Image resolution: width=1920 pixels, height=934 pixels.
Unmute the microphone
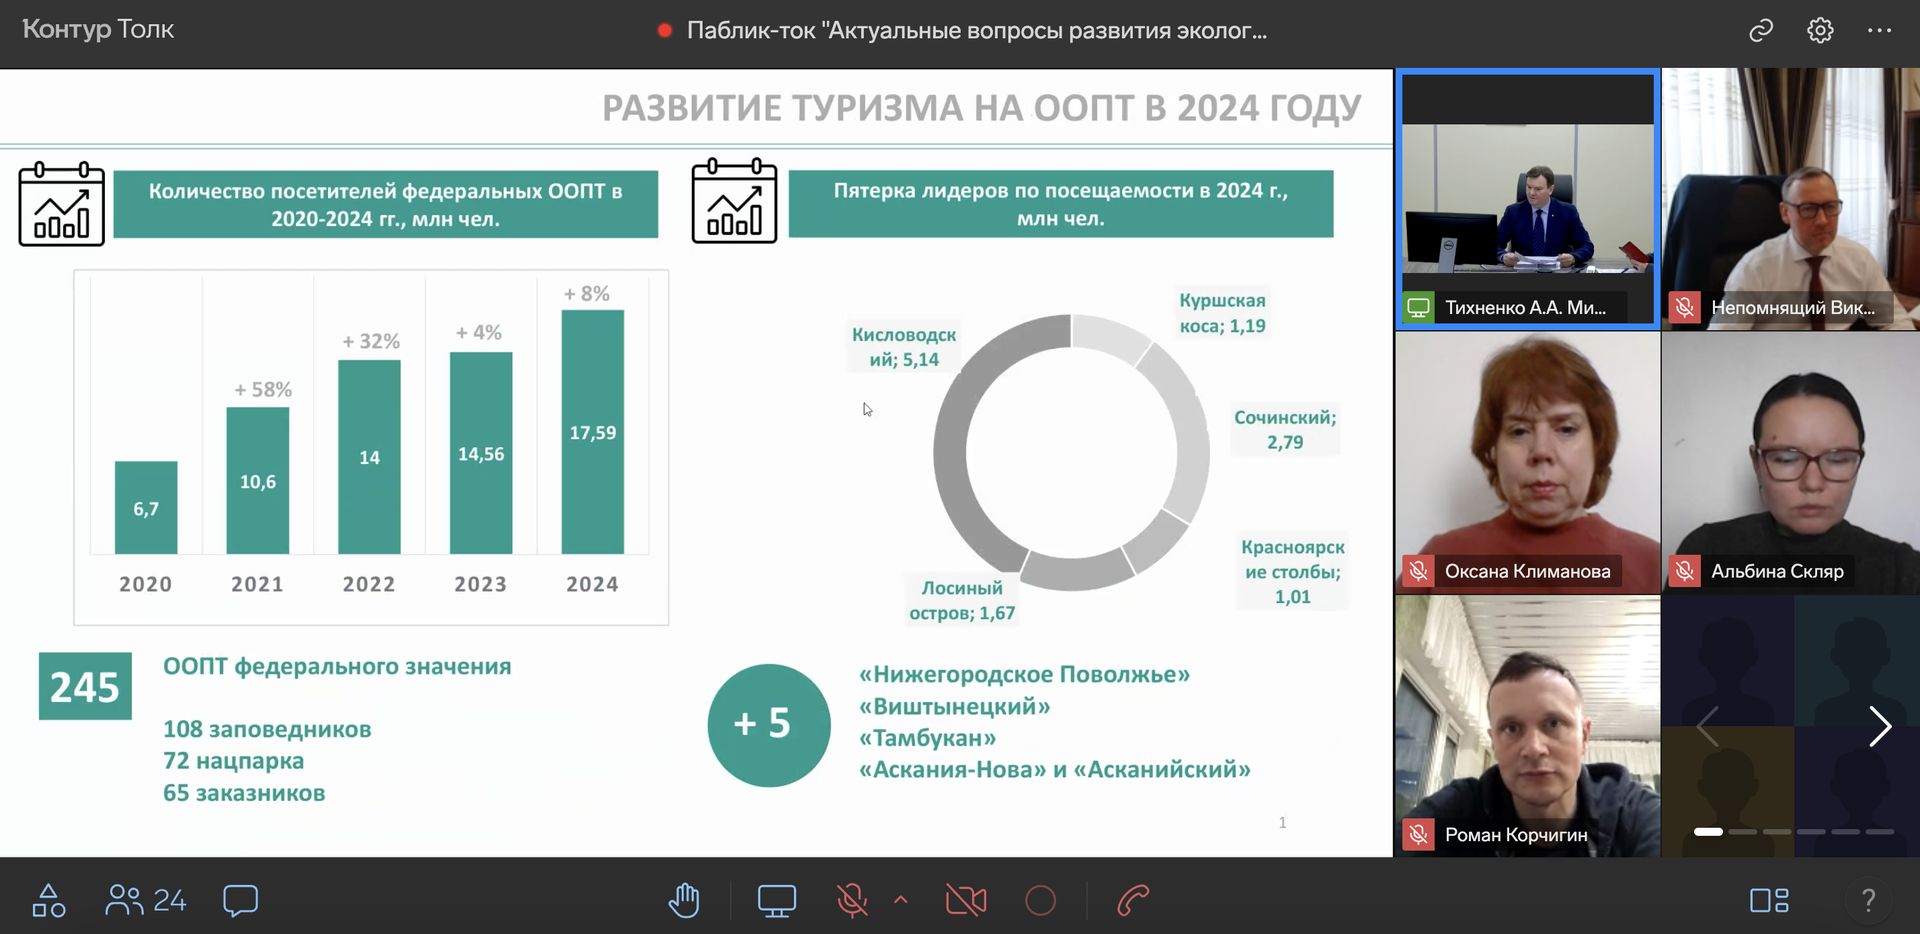852,901
